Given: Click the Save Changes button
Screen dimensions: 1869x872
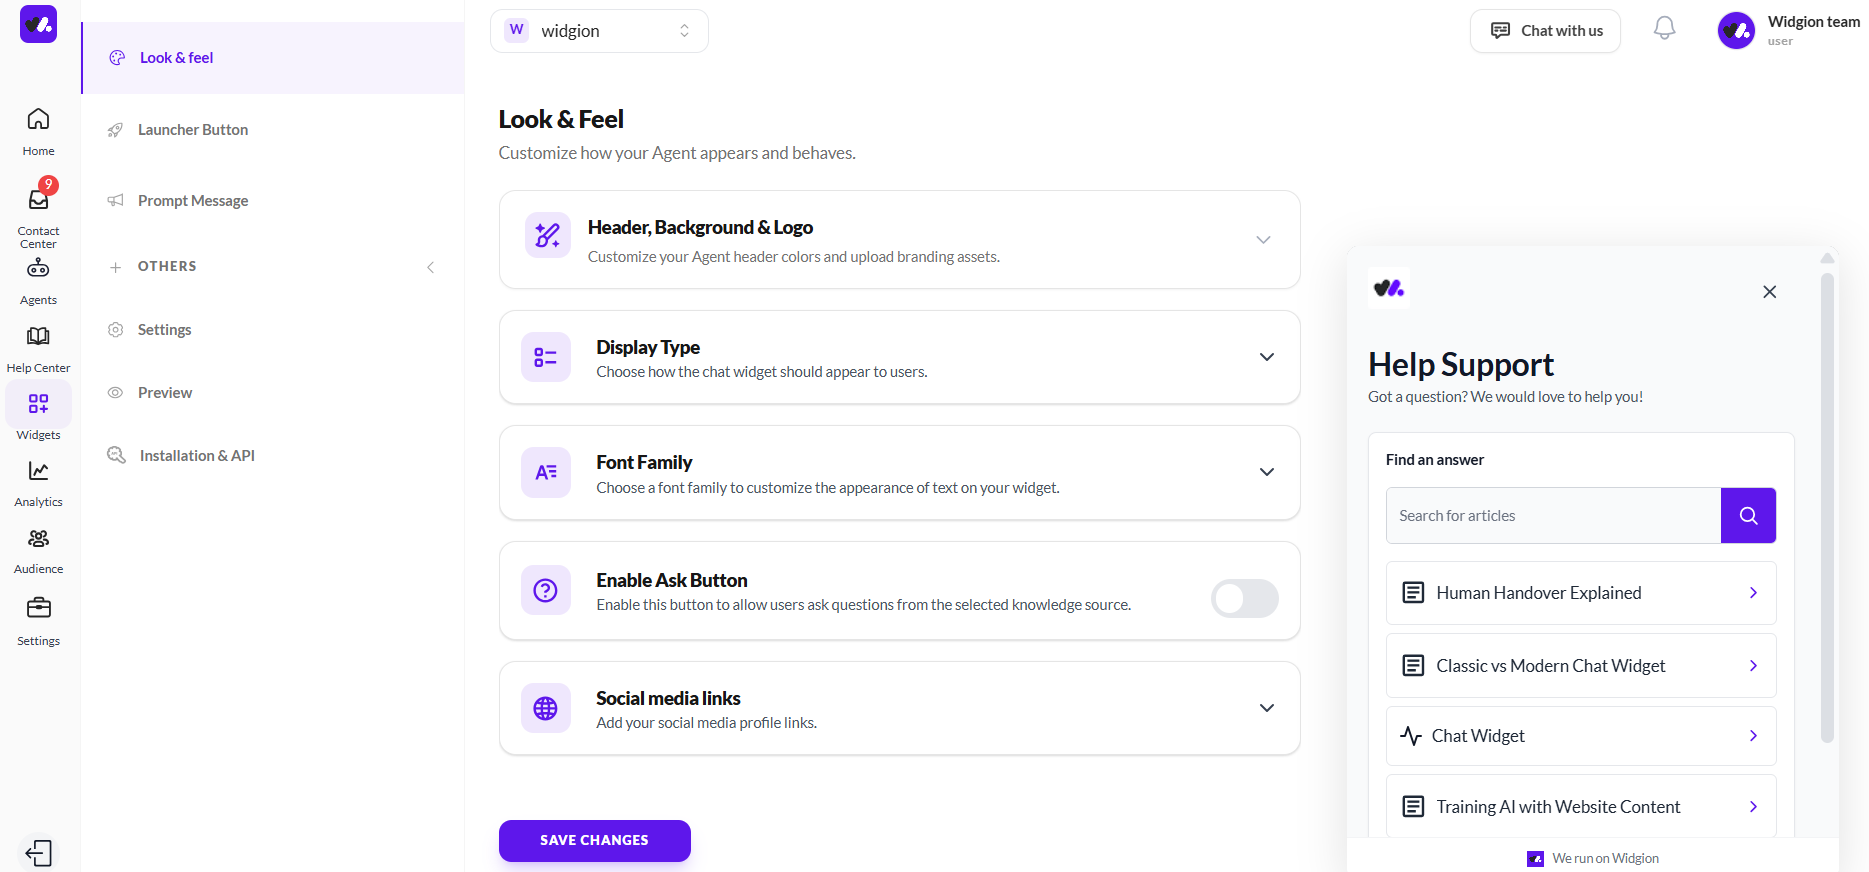Looking at the screenshot, I should [594, 840].
